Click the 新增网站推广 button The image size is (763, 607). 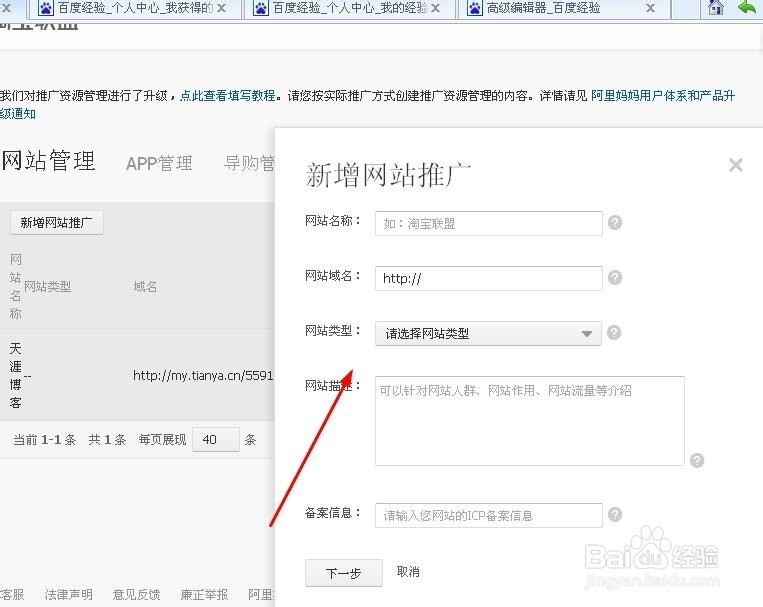tap(56, 222)
